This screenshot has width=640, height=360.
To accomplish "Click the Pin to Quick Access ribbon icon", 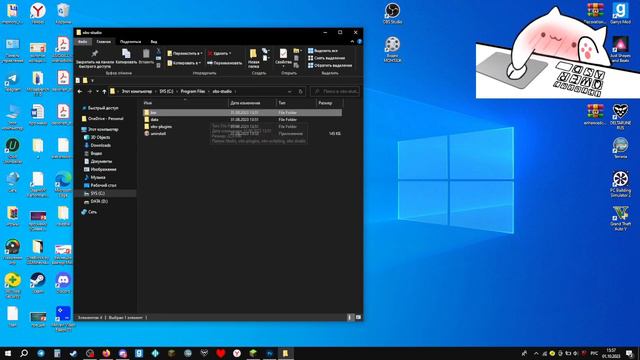I will 95,53.
